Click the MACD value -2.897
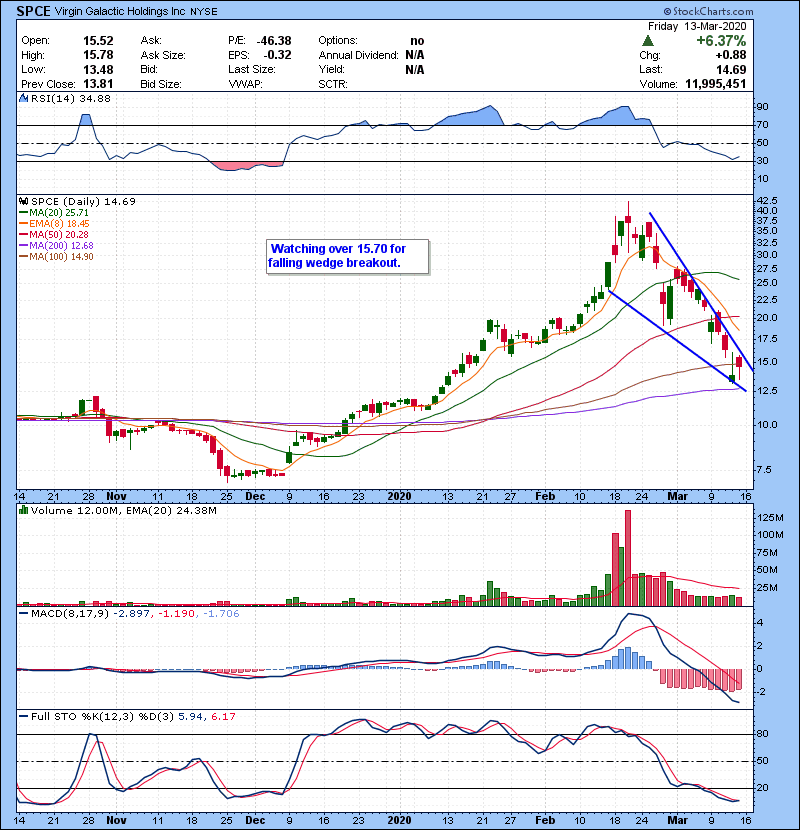Viewport: 800px width, 830px height. click(132, 614)
